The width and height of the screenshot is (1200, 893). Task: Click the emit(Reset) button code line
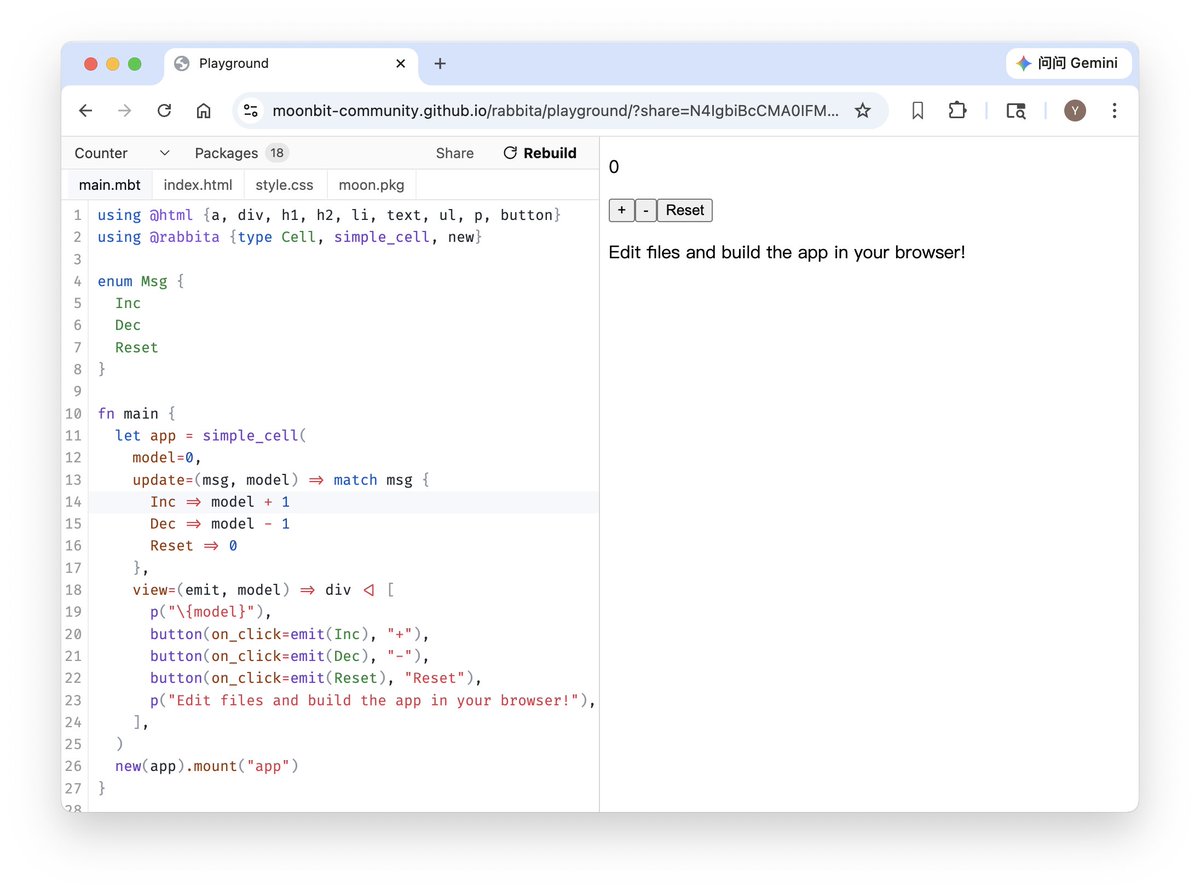tap(316, 678)
